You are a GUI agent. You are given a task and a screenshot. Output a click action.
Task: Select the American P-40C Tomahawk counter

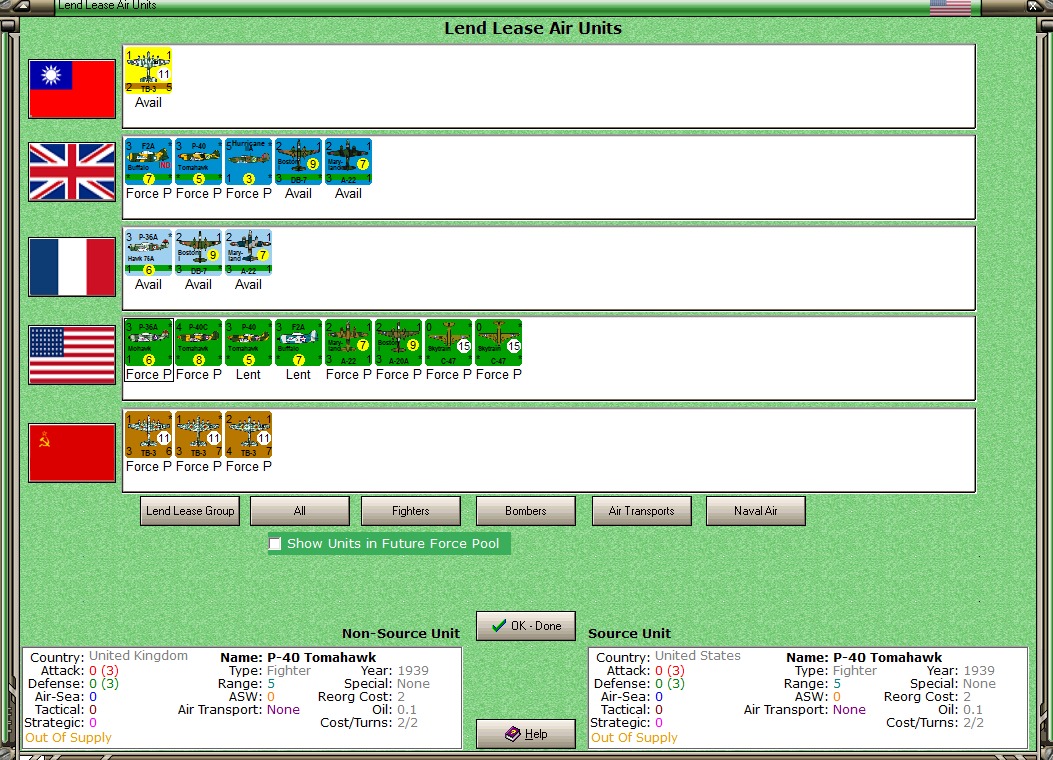pos(198,343)
